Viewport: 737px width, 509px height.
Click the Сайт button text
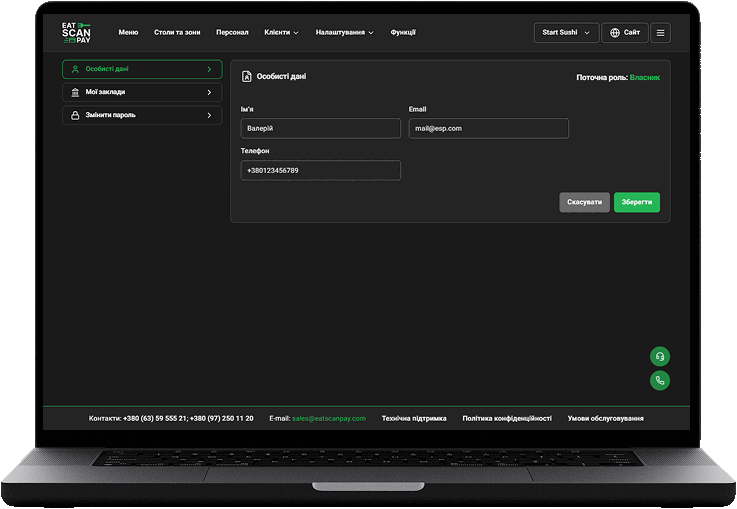[632, 32]
